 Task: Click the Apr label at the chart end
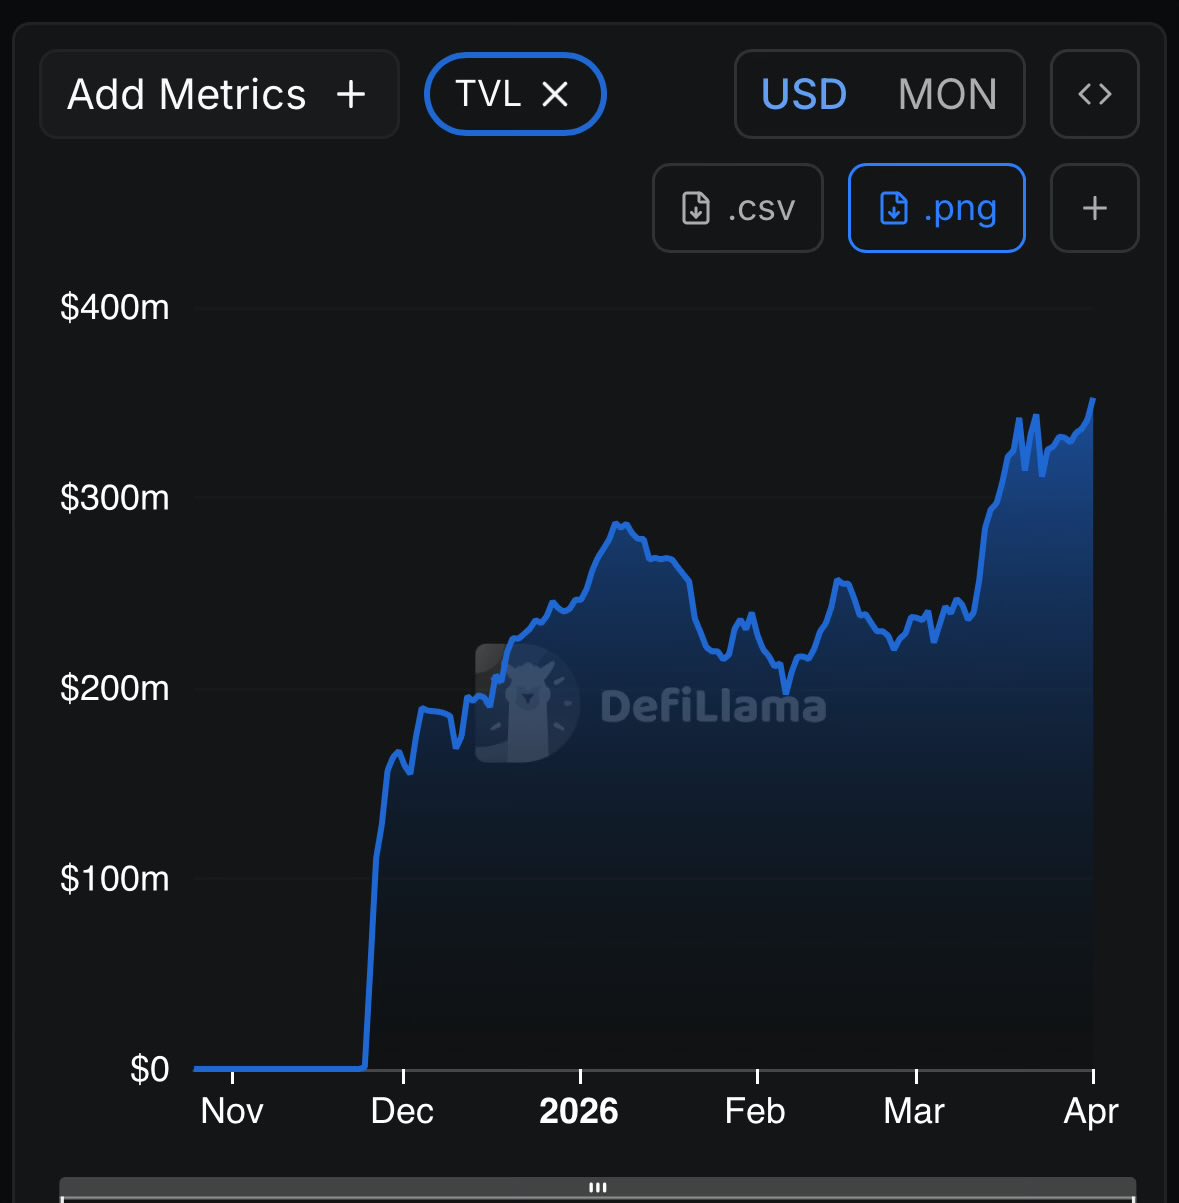(1091, 1111)
